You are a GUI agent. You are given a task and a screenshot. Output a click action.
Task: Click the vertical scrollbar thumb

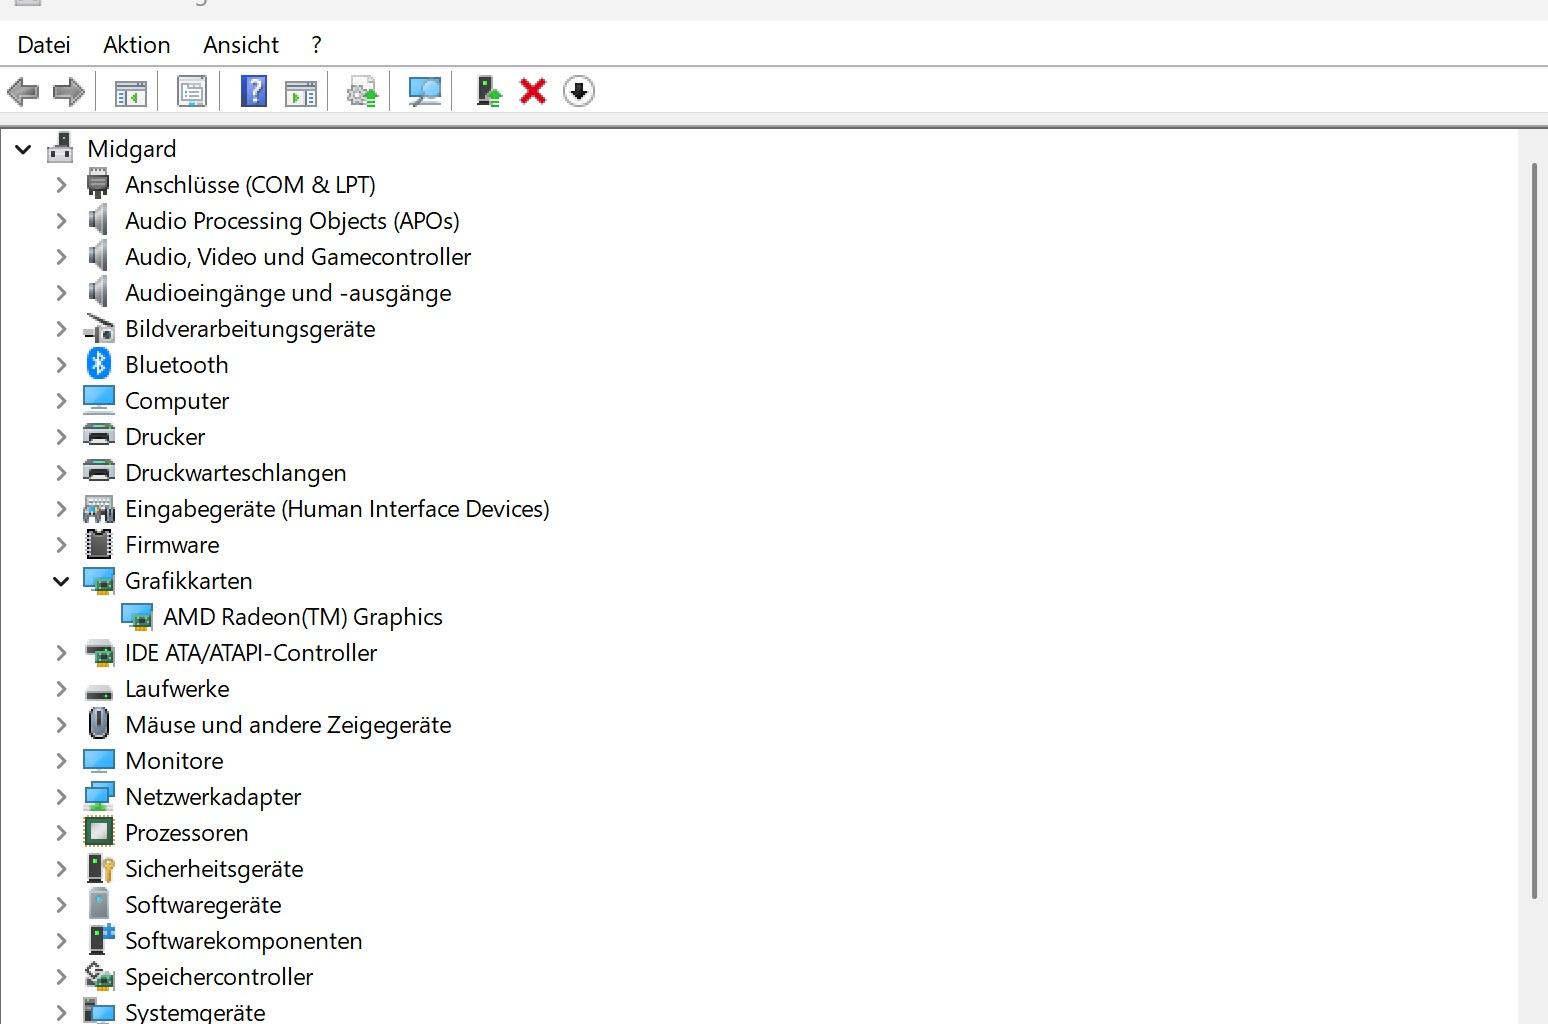pyautogui.click(x=1535, y=530)
